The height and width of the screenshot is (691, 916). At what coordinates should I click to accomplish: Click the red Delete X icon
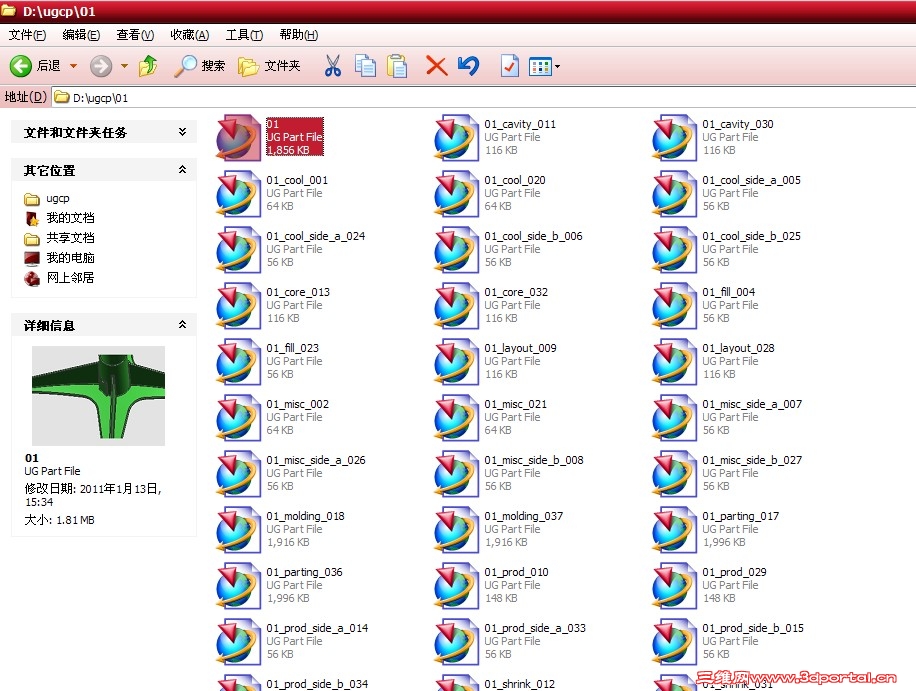pos(436,66)
